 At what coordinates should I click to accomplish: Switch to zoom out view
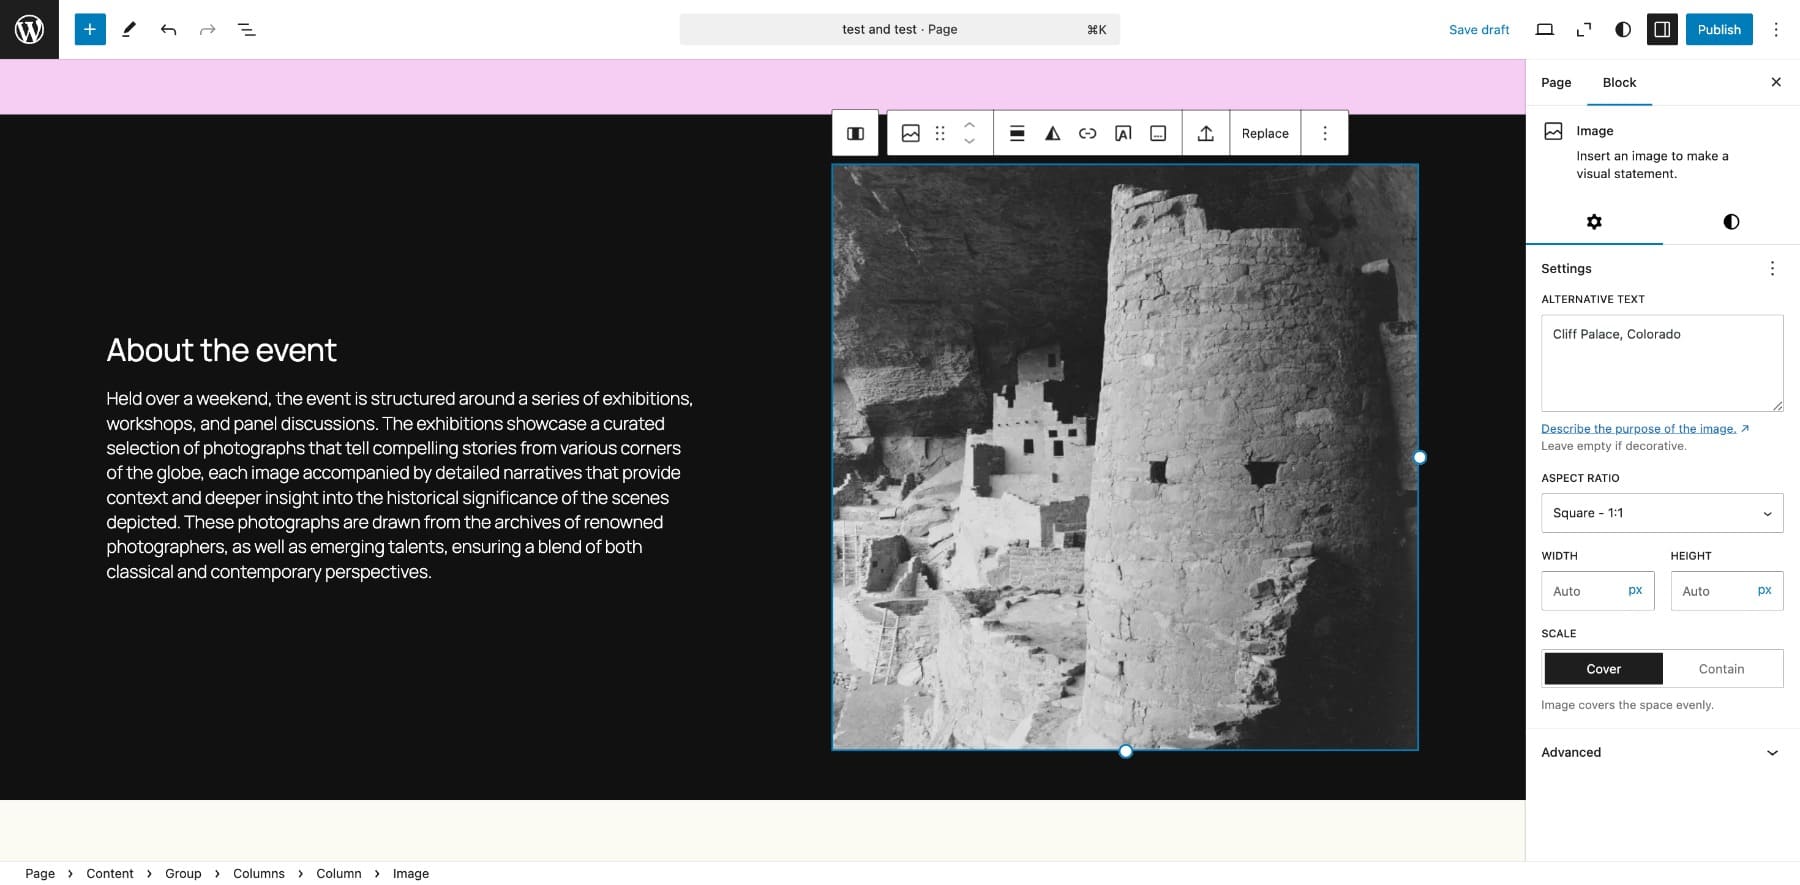[x=1583, y=29]
